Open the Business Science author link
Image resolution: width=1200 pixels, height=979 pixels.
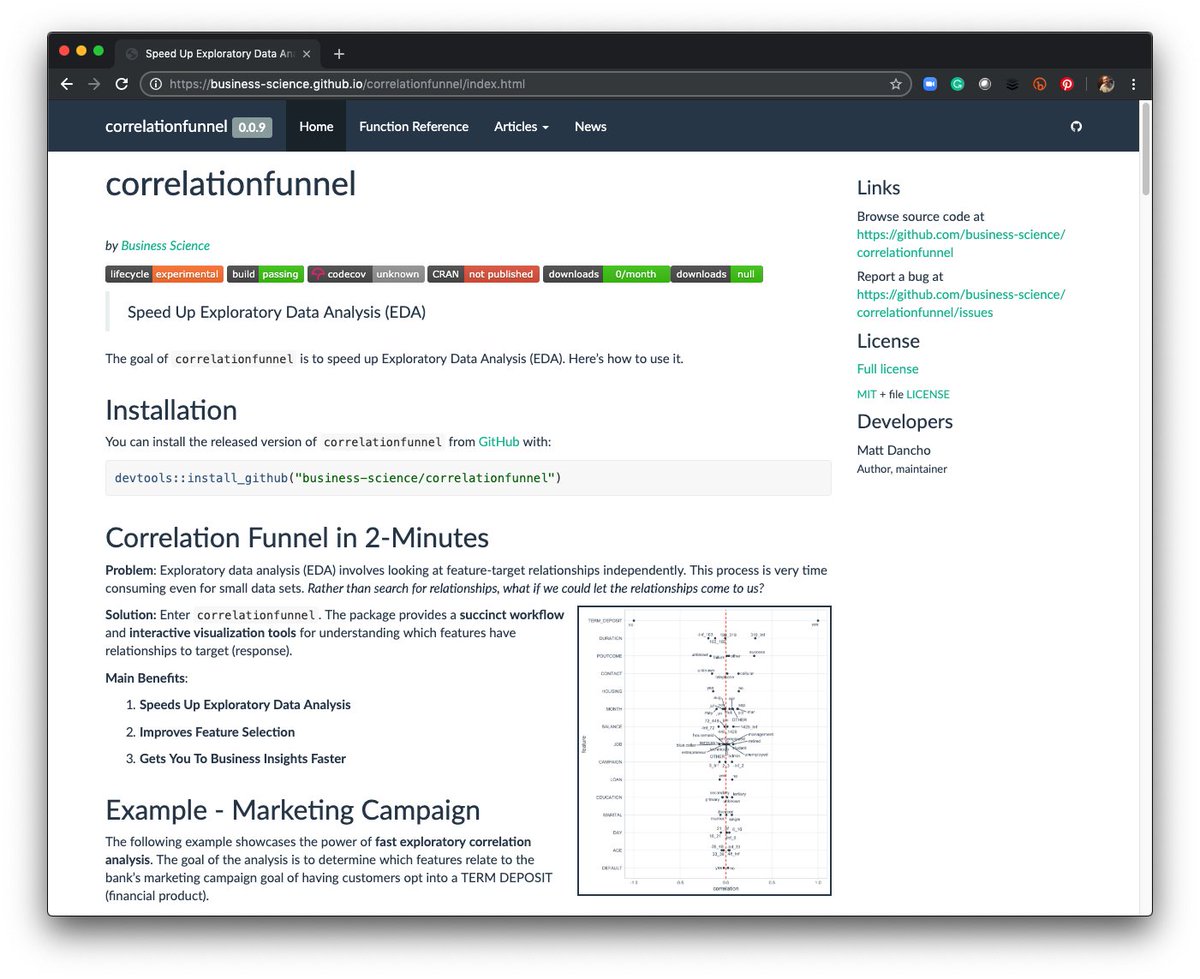click(x=165, y=245)
